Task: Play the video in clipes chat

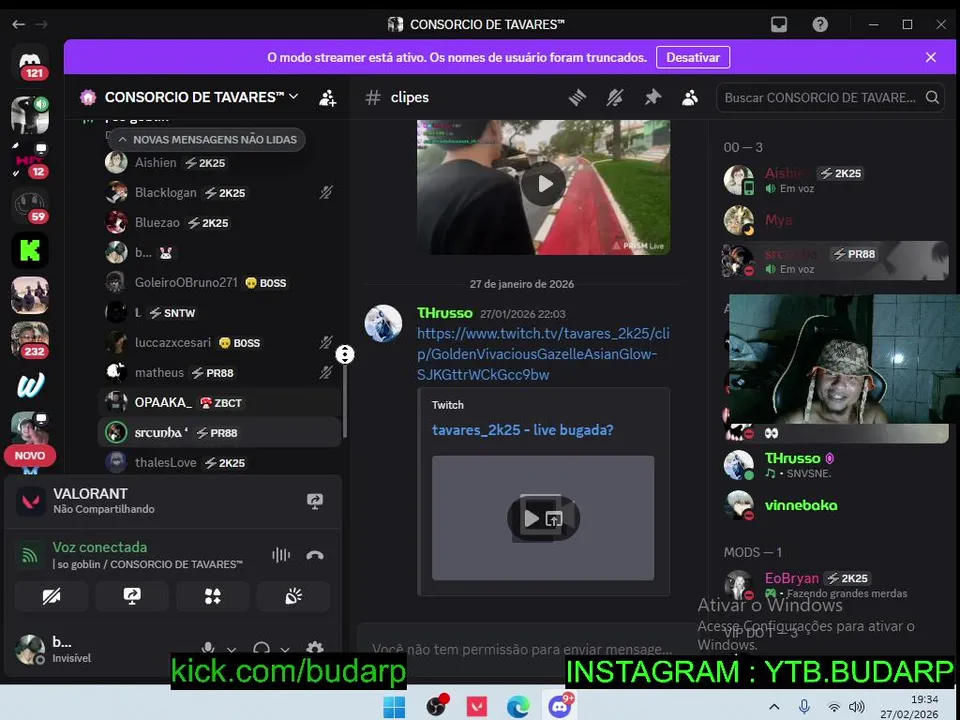Action: 544,184
